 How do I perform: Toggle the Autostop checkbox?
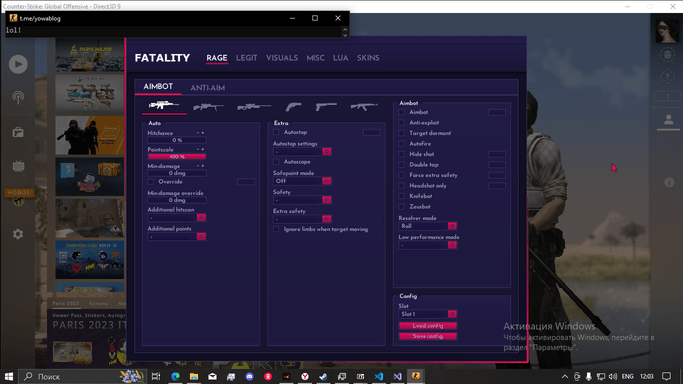(276, 132)
